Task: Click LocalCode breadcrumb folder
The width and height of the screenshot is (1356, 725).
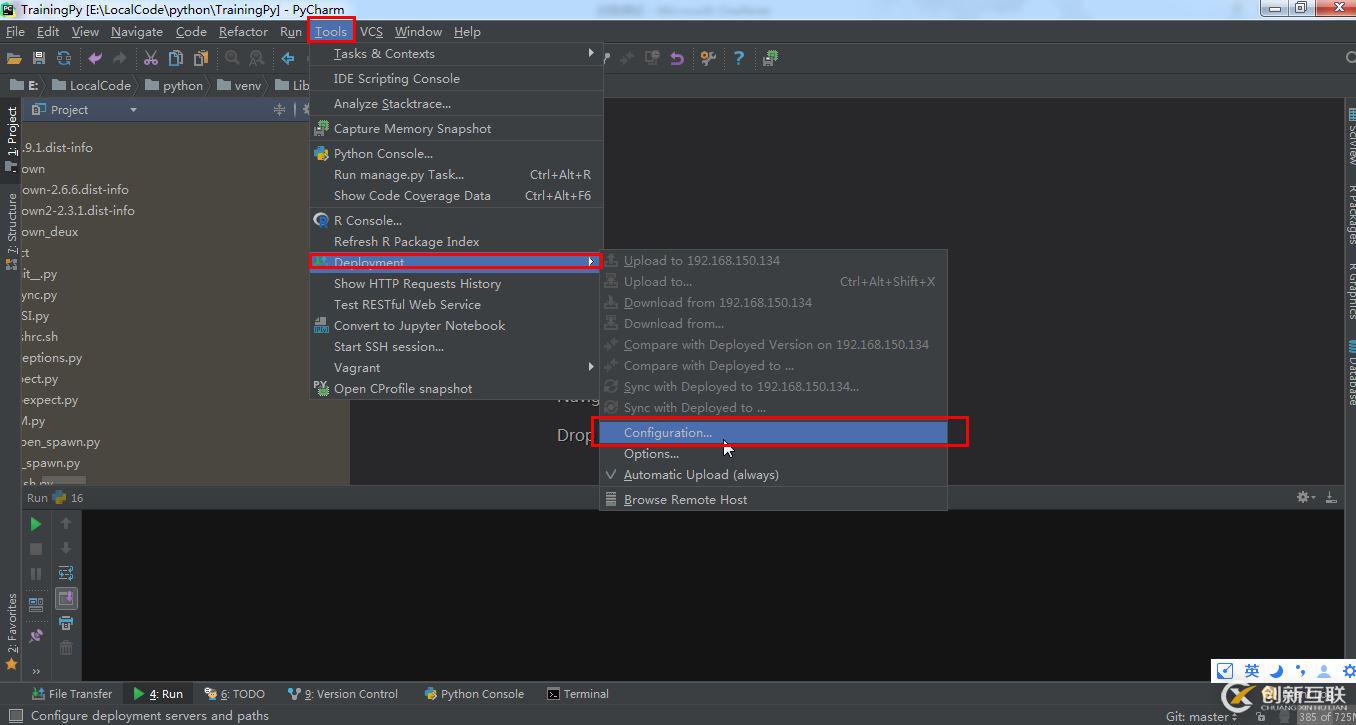Action: (x=92, y=86)
